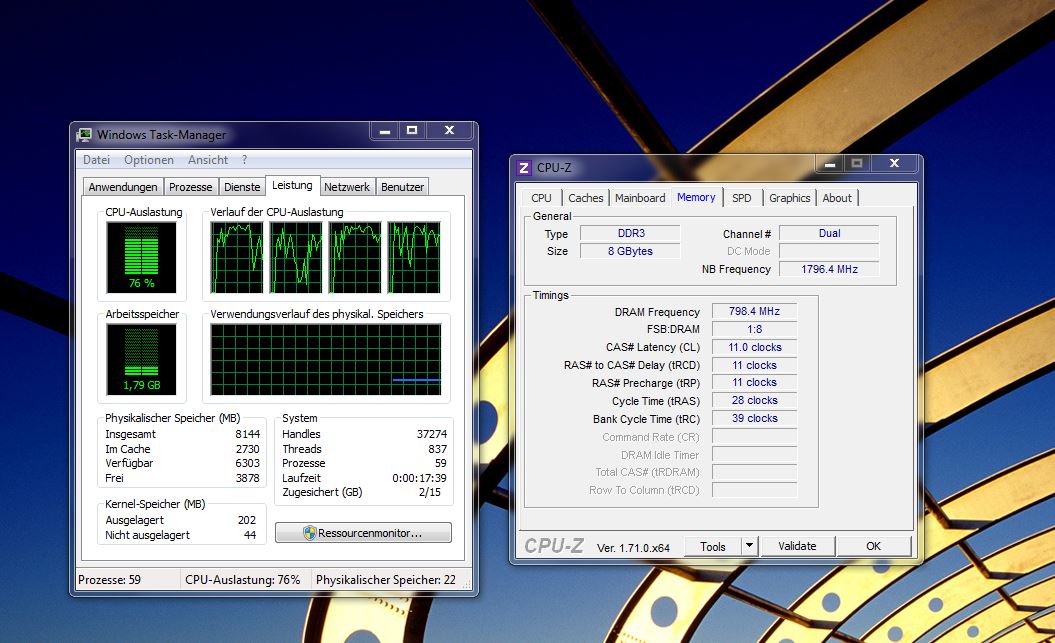The height and width of the screenshot is (643, 1055).
Task: Click the NB Frequency 1796.4 MHz value
Action: [x=829, y=269]
